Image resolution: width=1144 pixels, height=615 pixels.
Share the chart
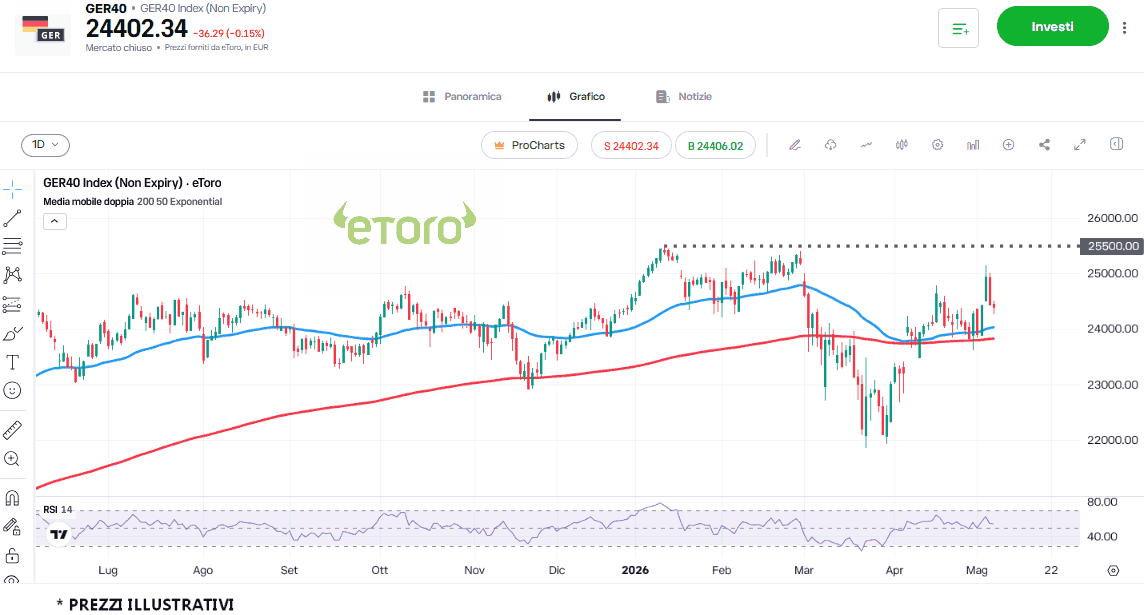click(1044, 145)
